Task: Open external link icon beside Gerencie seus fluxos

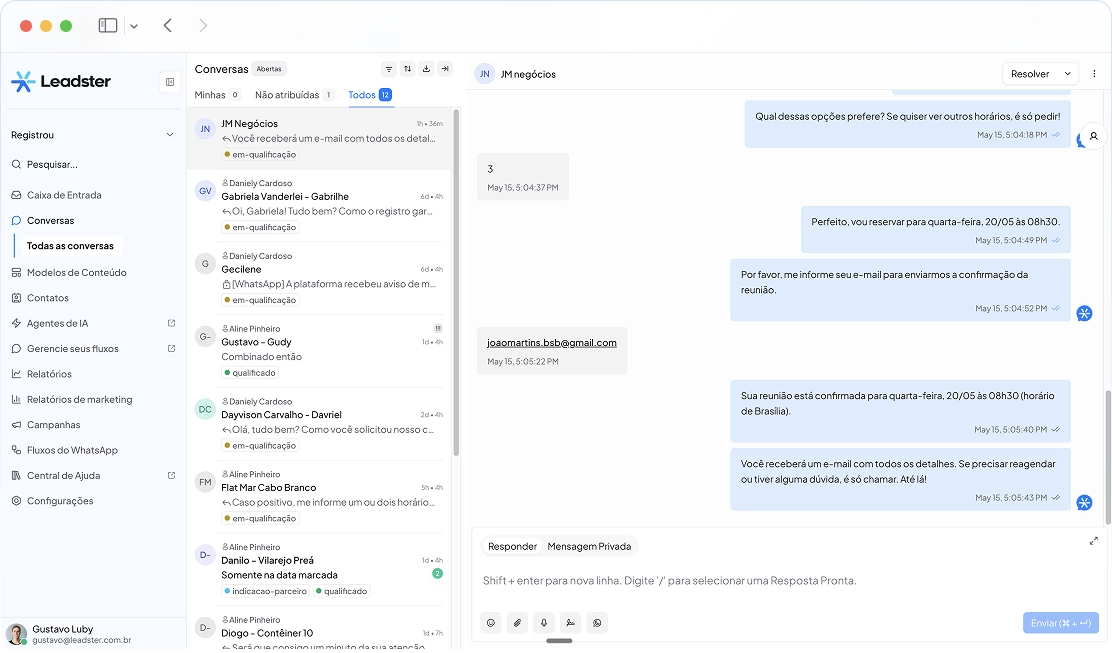Action: [171, 349]
